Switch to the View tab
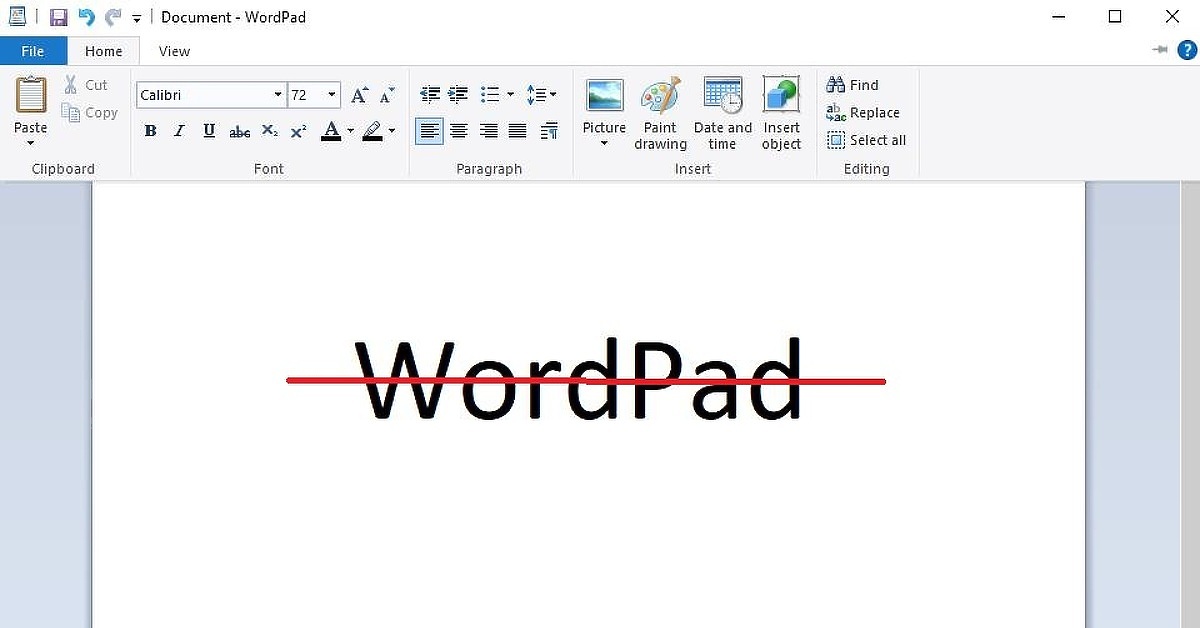Image resolution: width=1200 pixels, height=628 pixels. [173, 51]
